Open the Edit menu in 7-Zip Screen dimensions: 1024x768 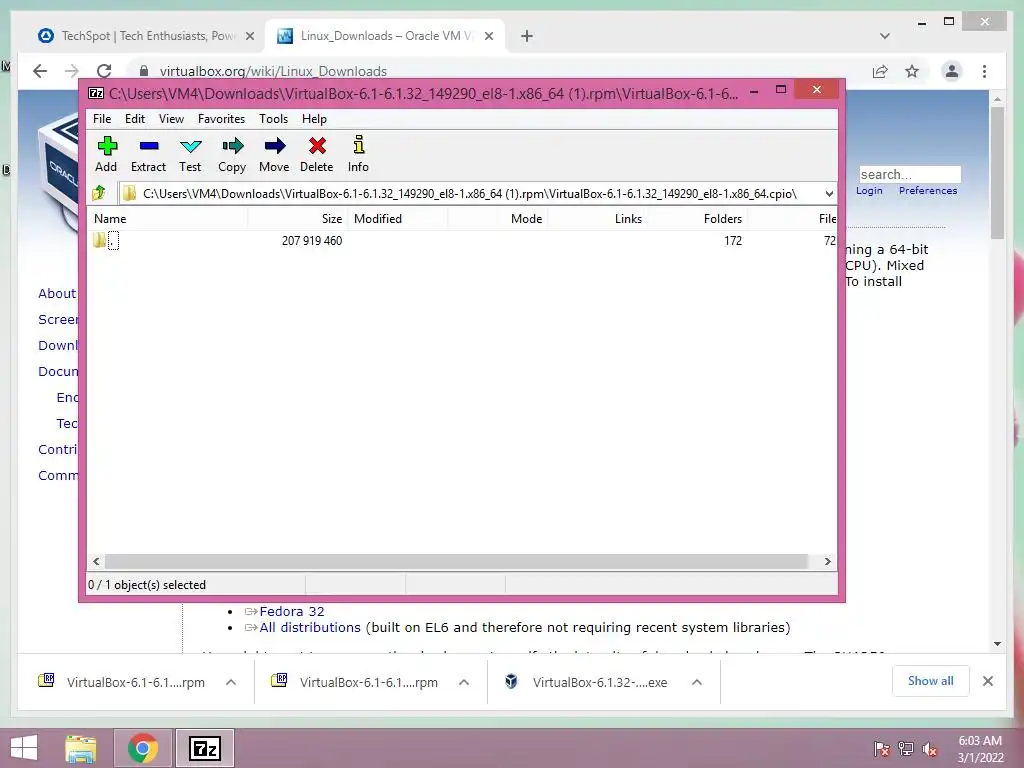[x=135, y=119]
